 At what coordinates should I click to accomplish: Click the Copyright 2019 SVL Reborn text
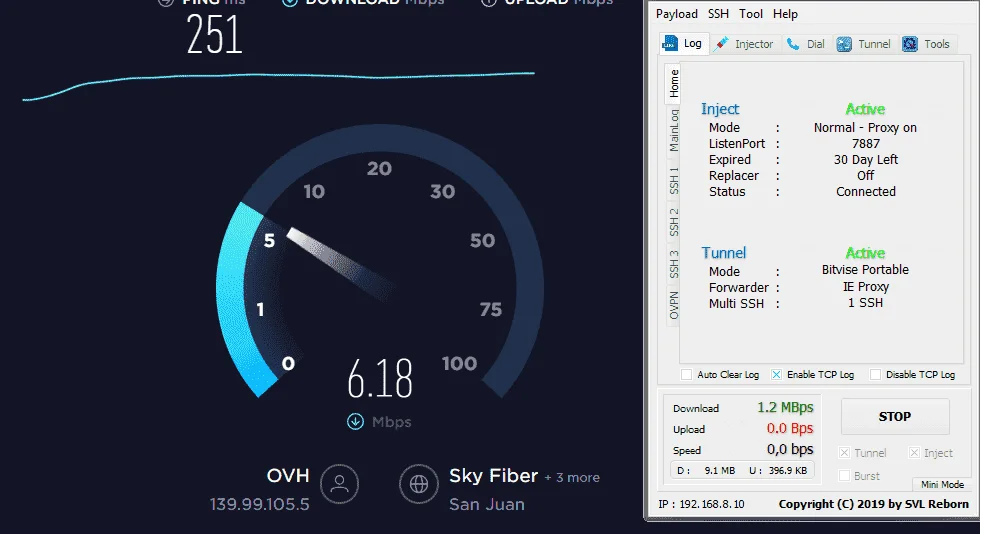click(x=874, y=504)
